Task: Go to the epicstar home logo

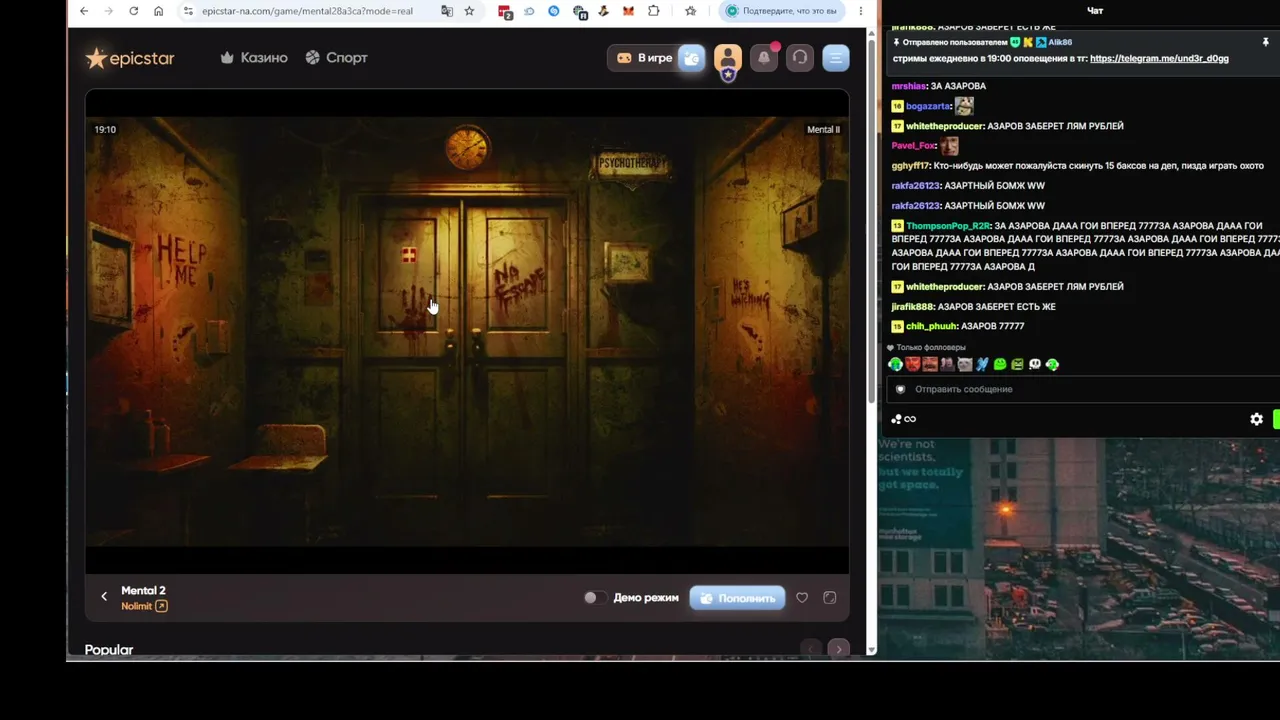Action: (130, 58)
